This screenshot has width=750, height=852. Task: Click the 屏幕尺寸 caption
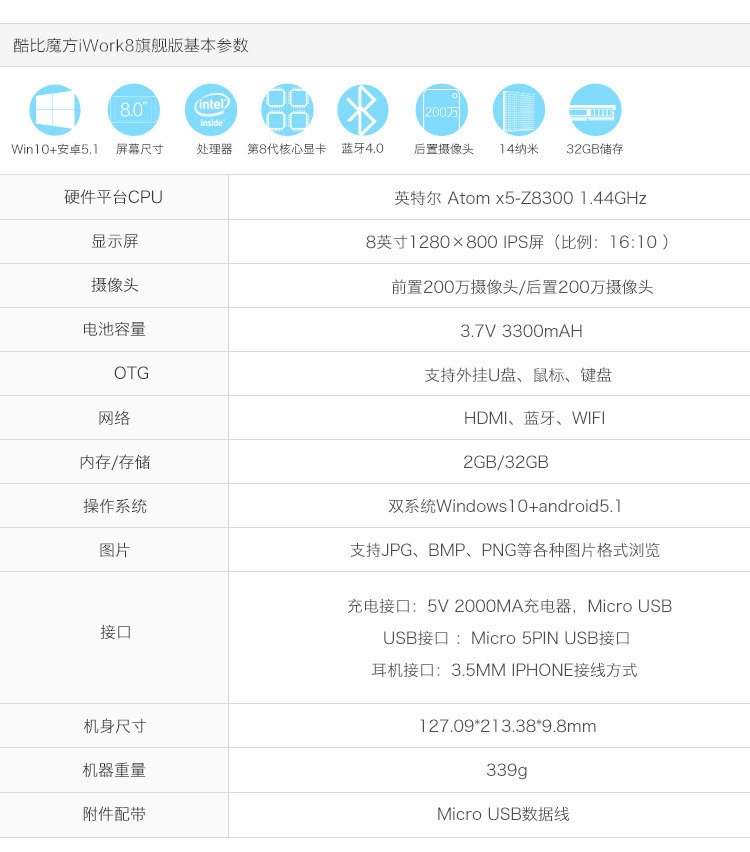click(x=139, y=149)
